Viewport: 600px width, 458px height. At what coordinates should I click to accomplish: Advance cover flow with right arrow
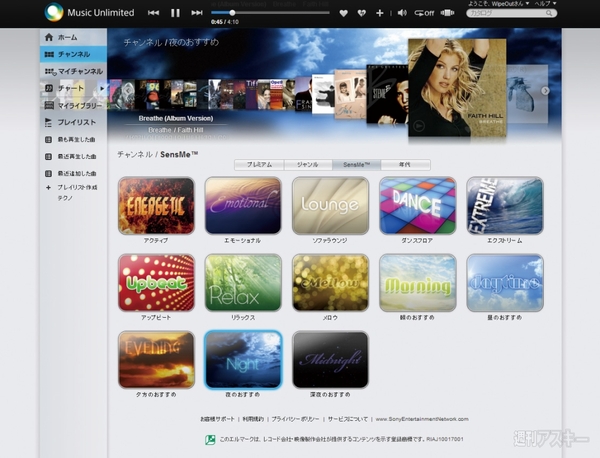point(545,91)
